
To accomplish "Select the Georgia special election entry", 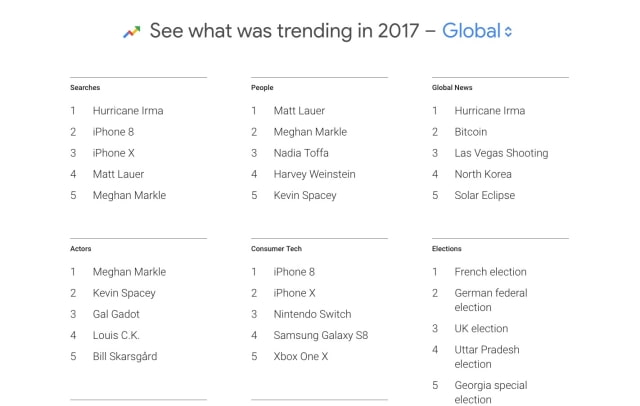I will point(491,392).
